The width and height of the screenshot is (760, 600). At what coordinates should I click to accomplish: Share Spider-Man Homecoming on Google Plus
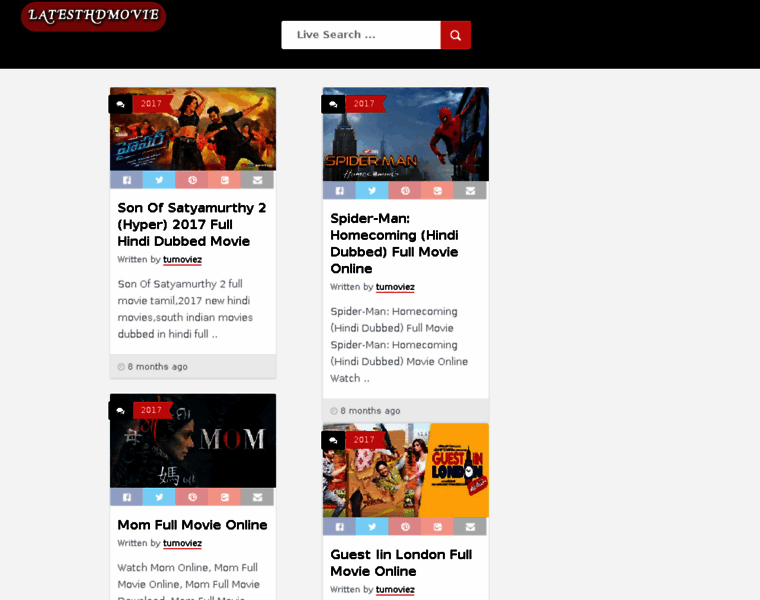tap(437, 190)
